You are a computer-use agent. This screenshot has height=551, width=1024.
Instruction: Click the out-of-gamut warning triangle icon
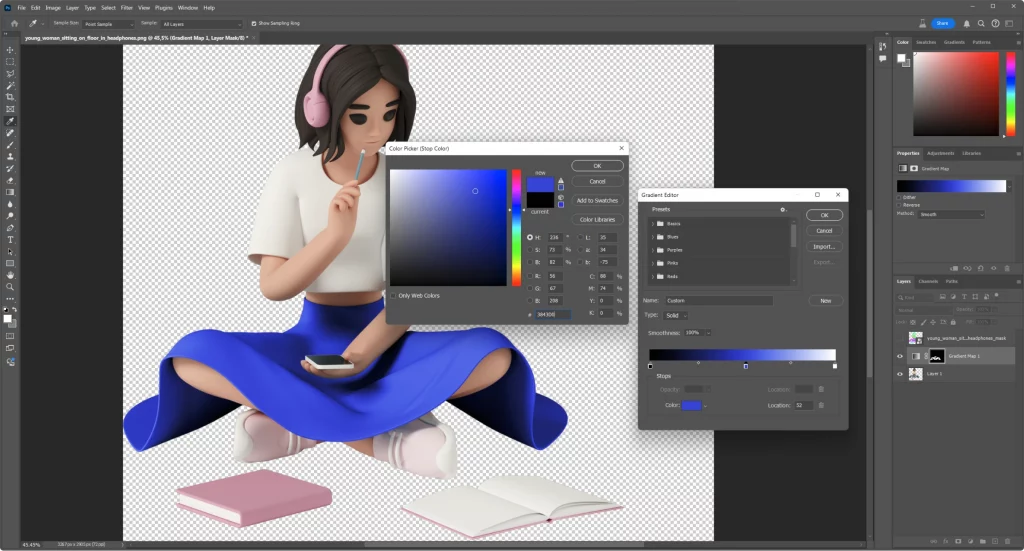[560, 180]
